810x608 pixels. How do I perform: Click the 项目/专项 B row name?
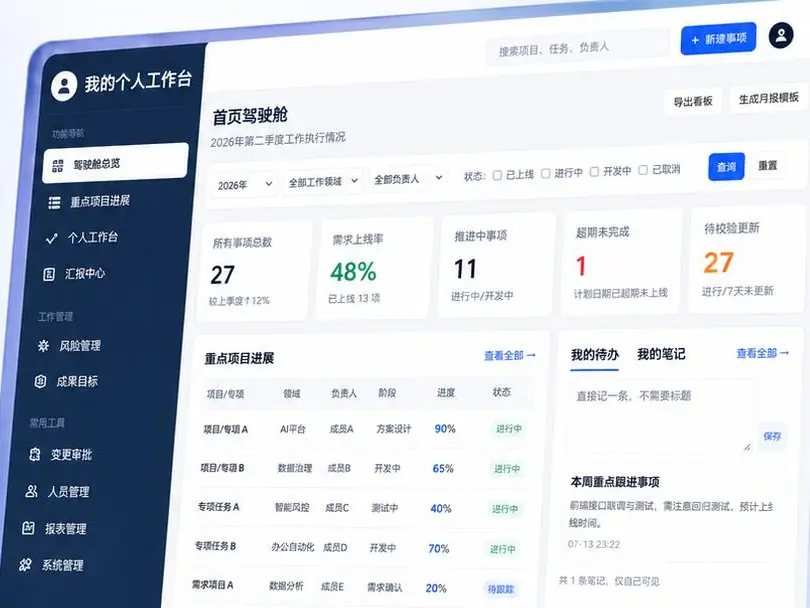coord(222,468)
